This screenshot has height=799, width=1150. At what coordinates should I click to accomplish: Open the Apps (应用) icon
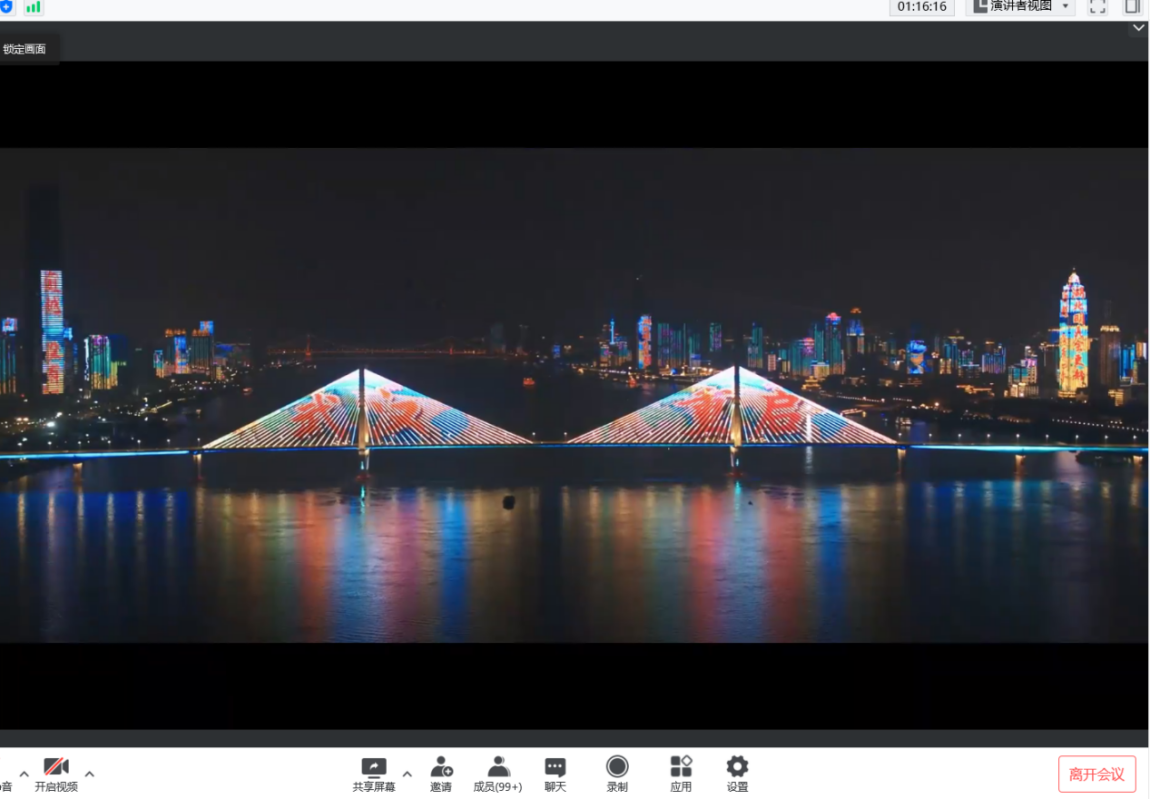(x=681, y=767)
